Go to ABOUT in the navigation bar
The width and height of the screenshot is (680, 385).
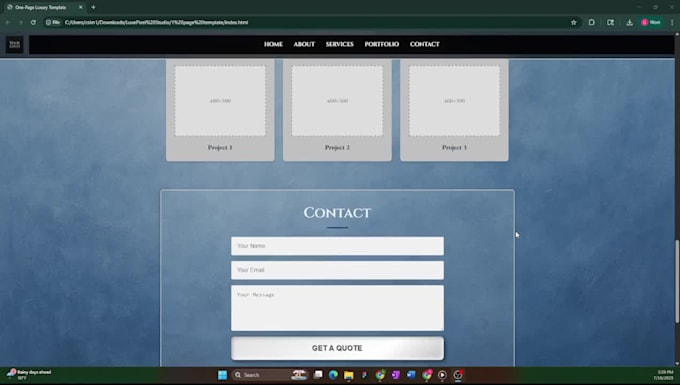[304, 44]
